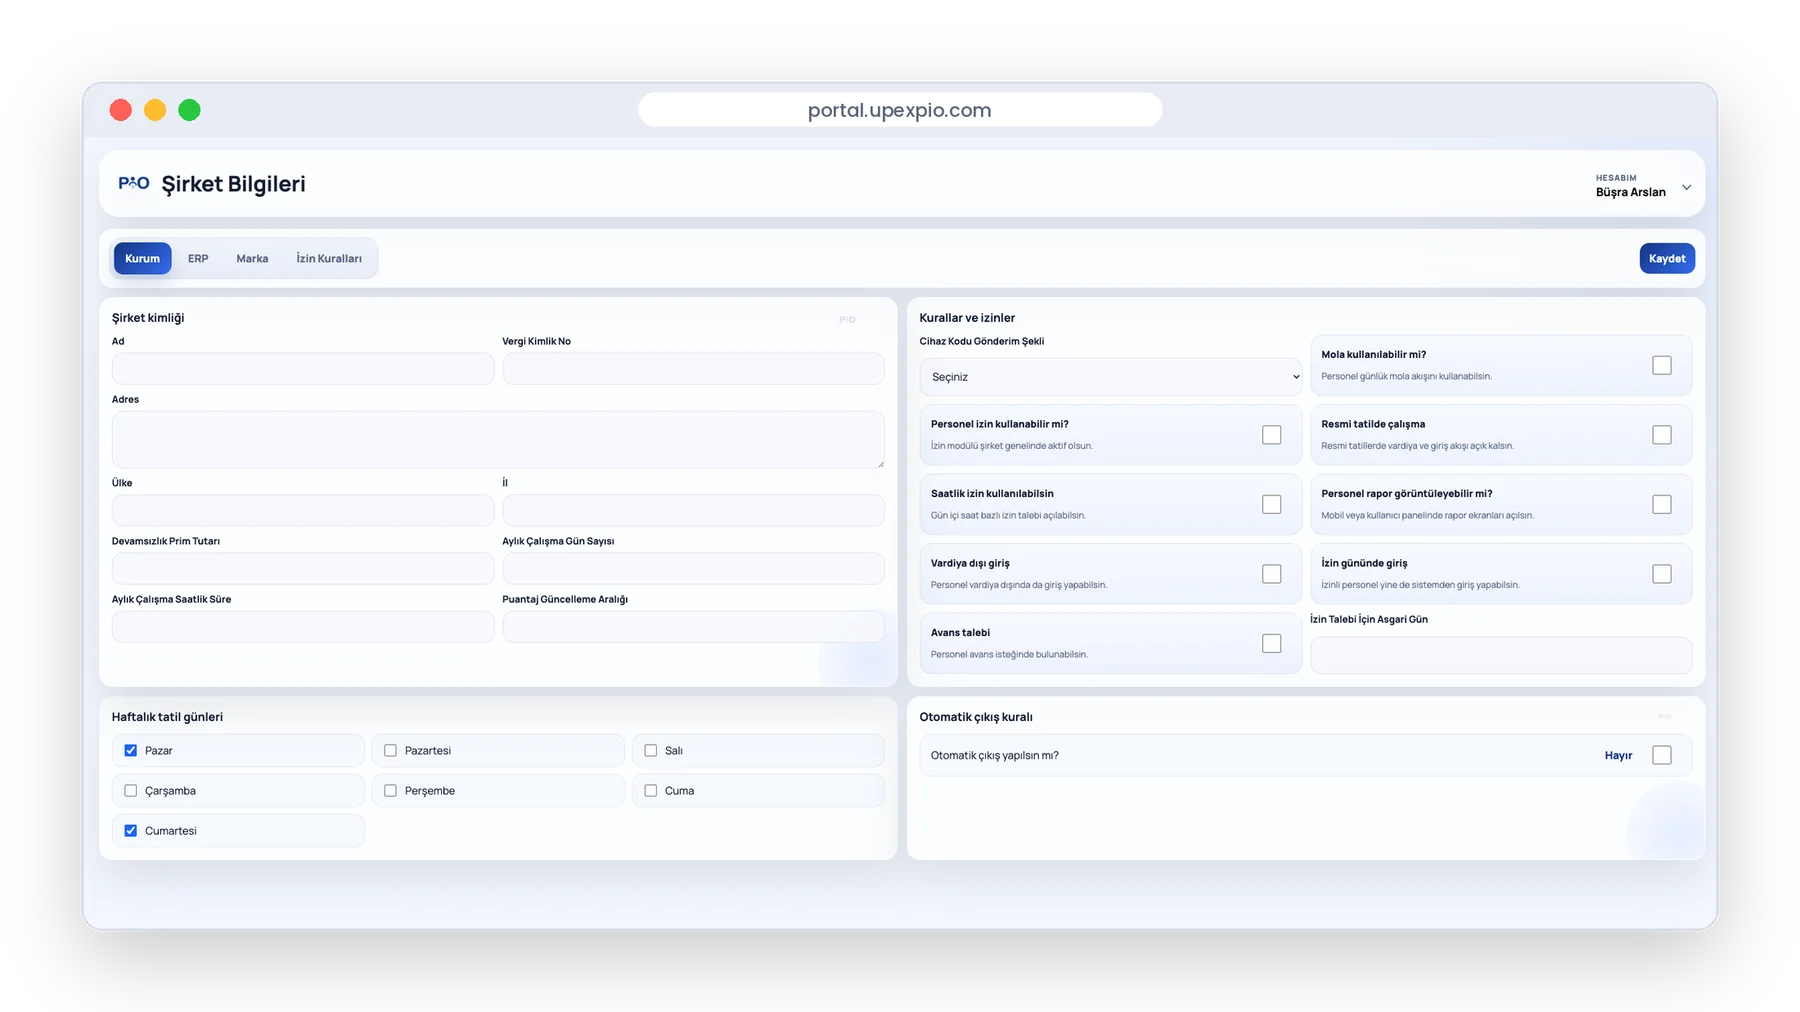Select the Perşembe checkbox
The height and width of the screenshot is (1012, 1800).
tap(390, 790)
